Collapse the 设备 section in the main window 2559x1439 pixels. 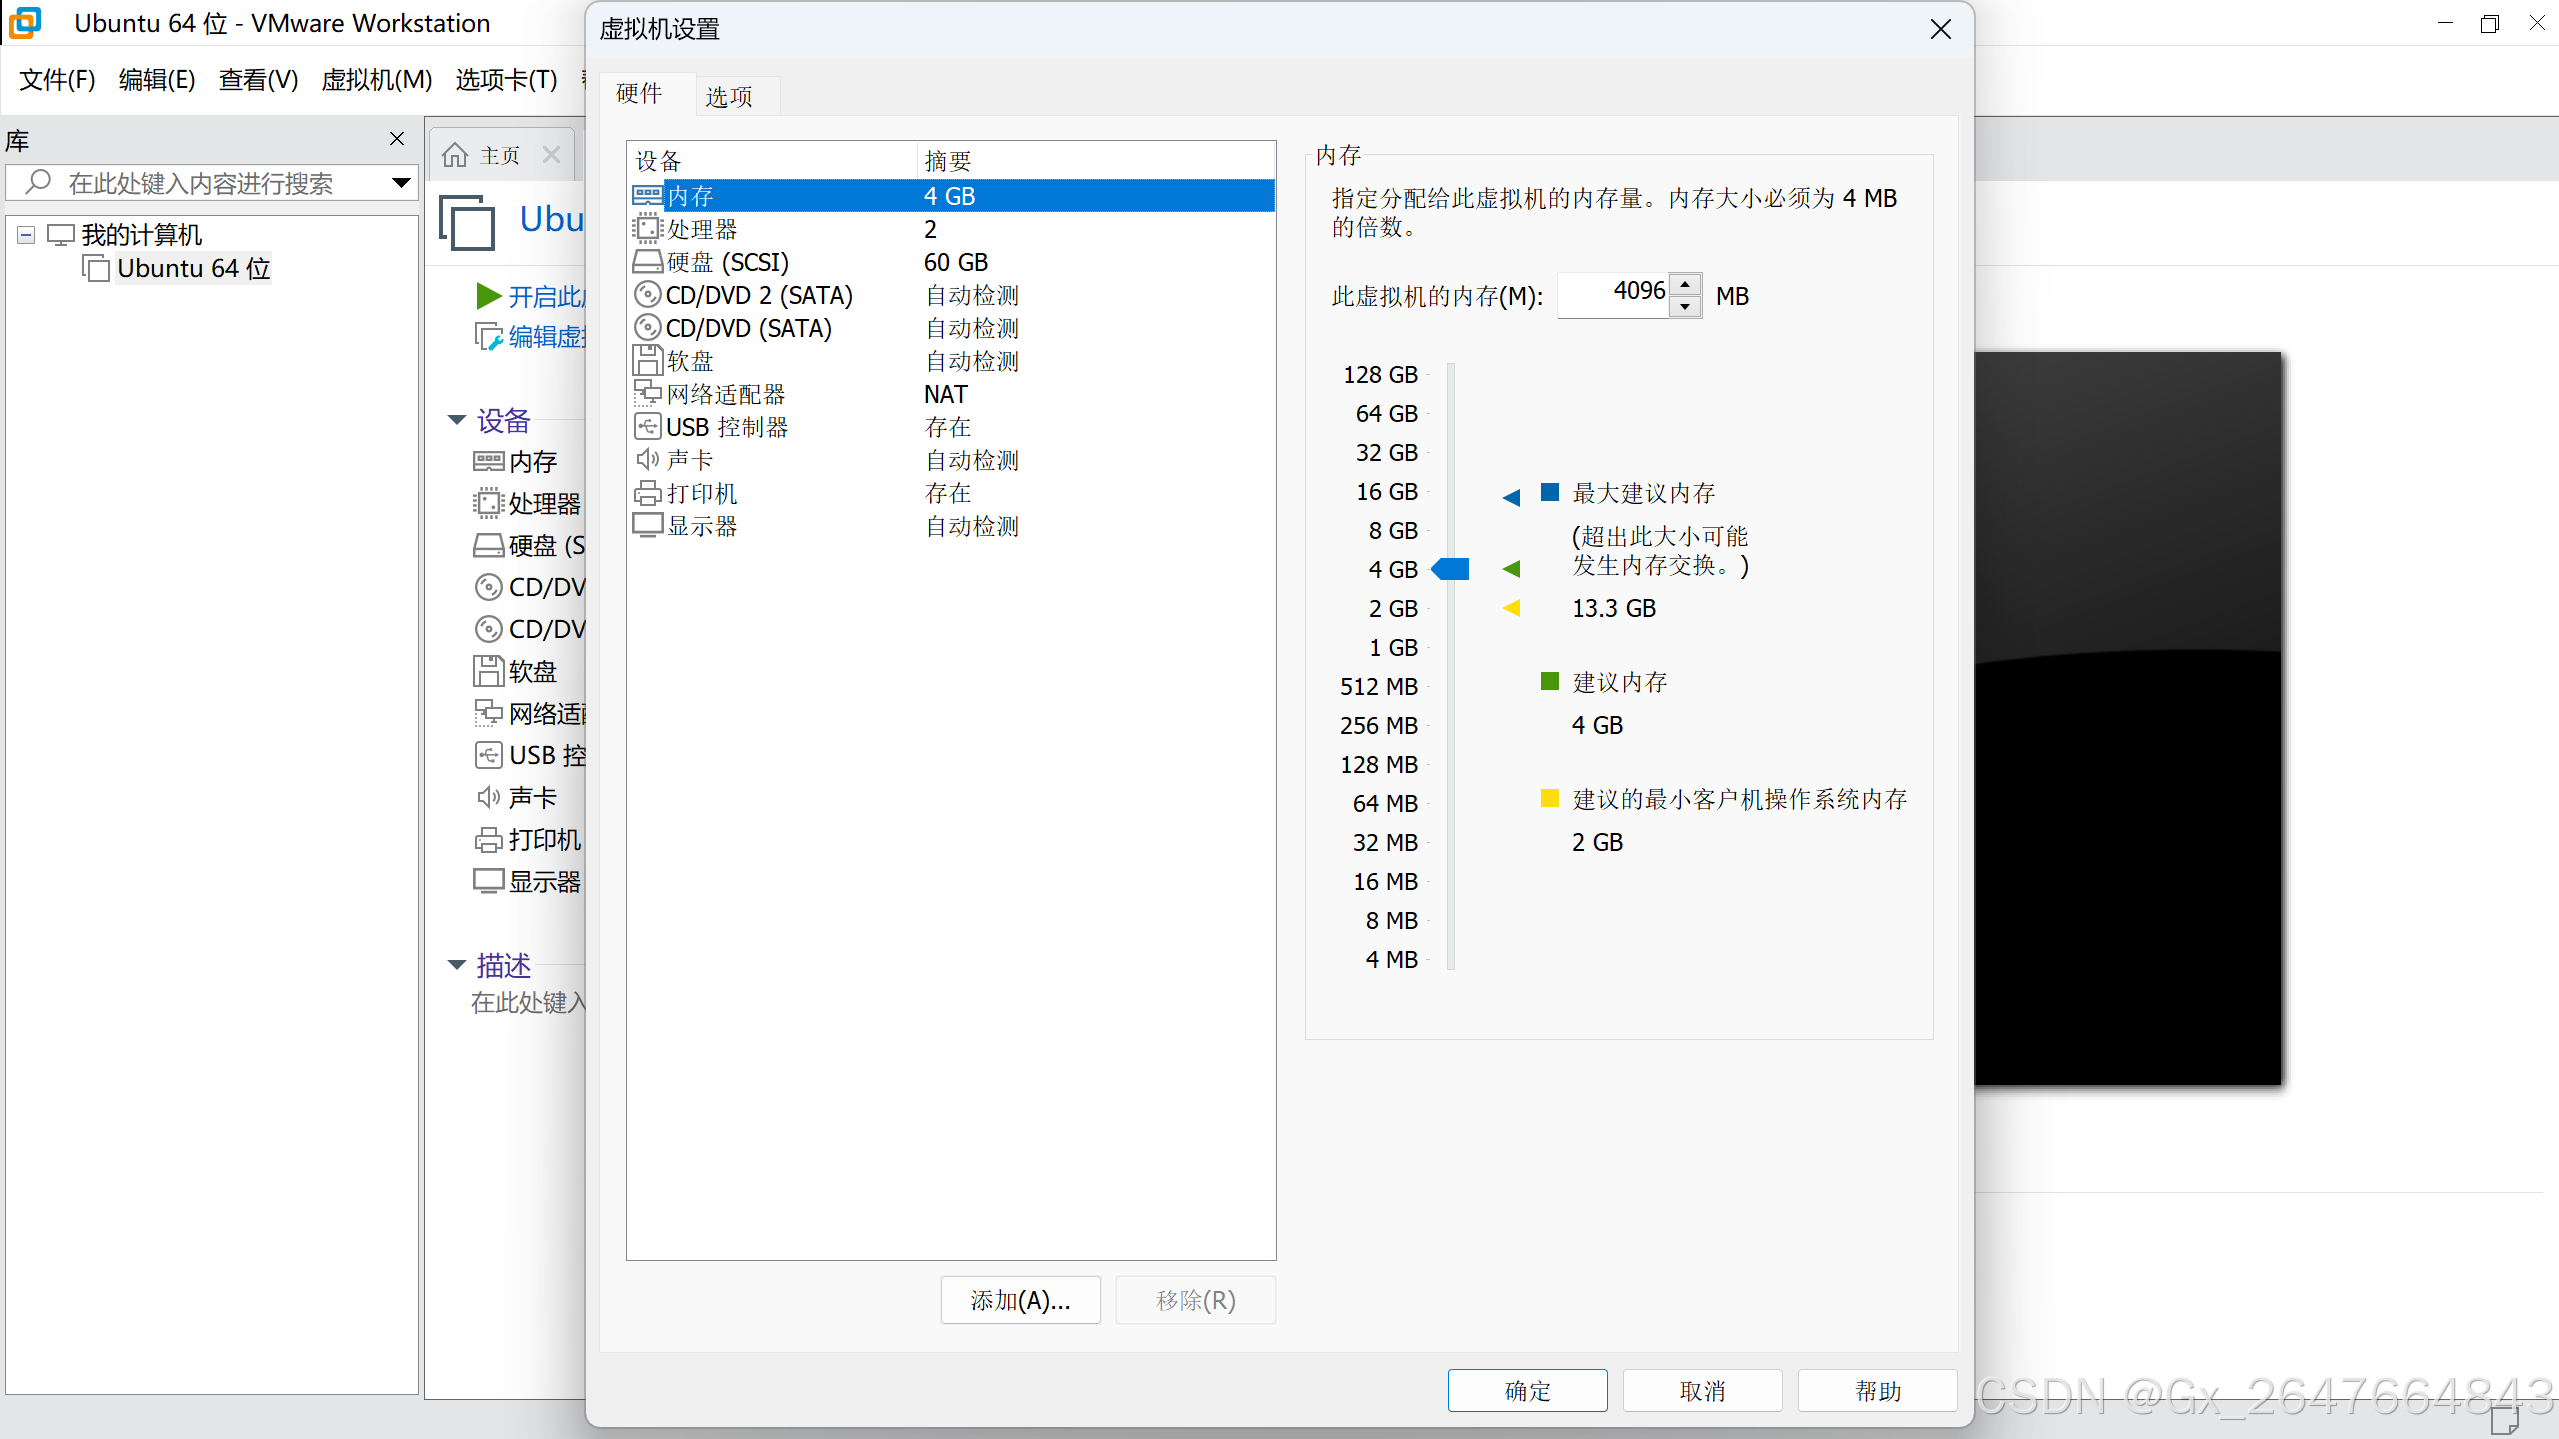457,420
